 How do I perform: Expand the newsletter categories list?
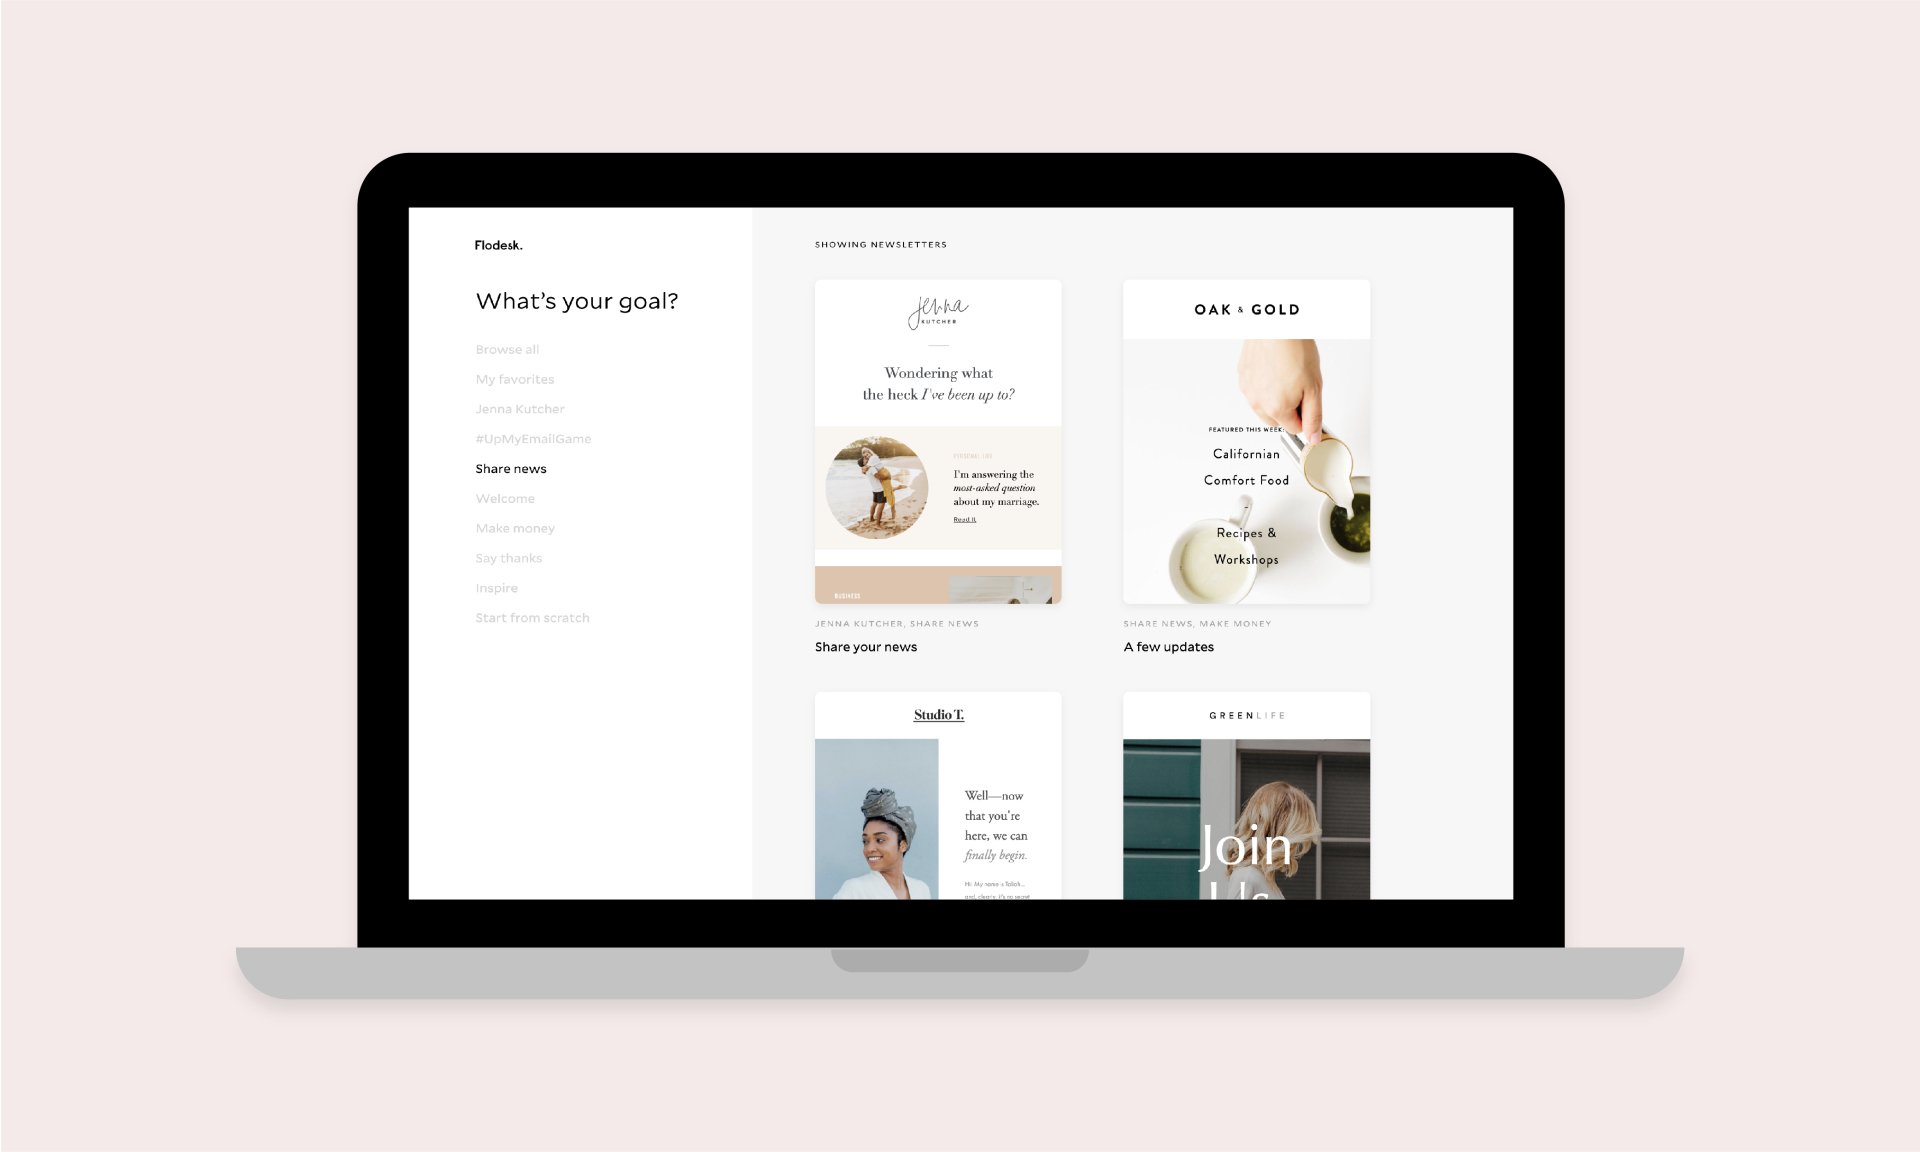point(506,348)
